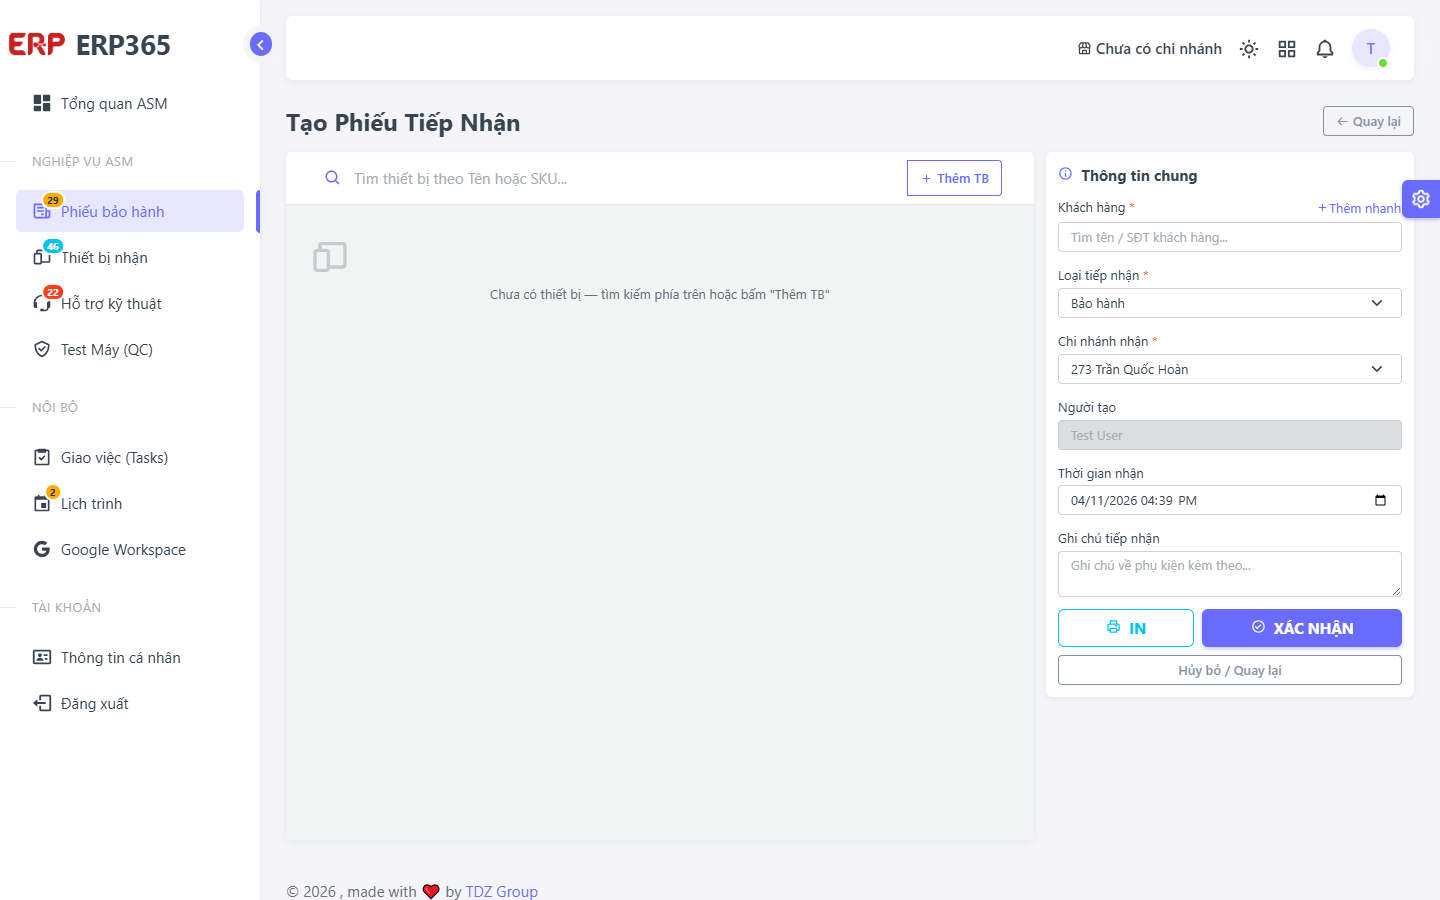Click the Thông tin chung info icon
The width and height of the screenshot is (1440, 900).
(x=1066, y=174)
